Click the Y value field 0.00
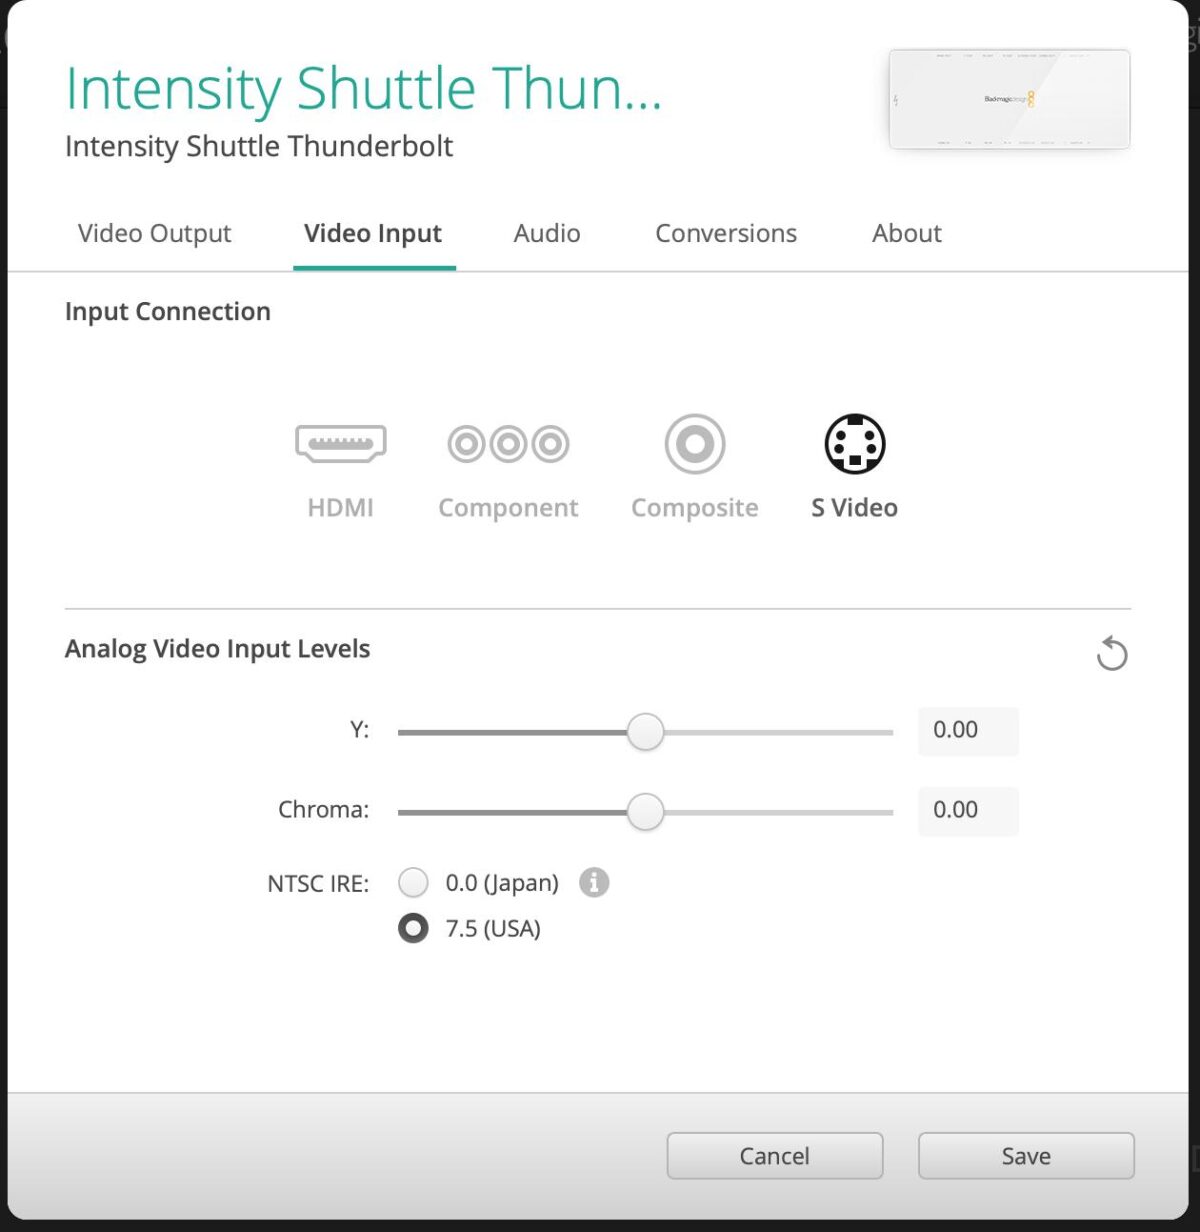The height and width of the screenshot is (1232, 1200). point(968,731)
